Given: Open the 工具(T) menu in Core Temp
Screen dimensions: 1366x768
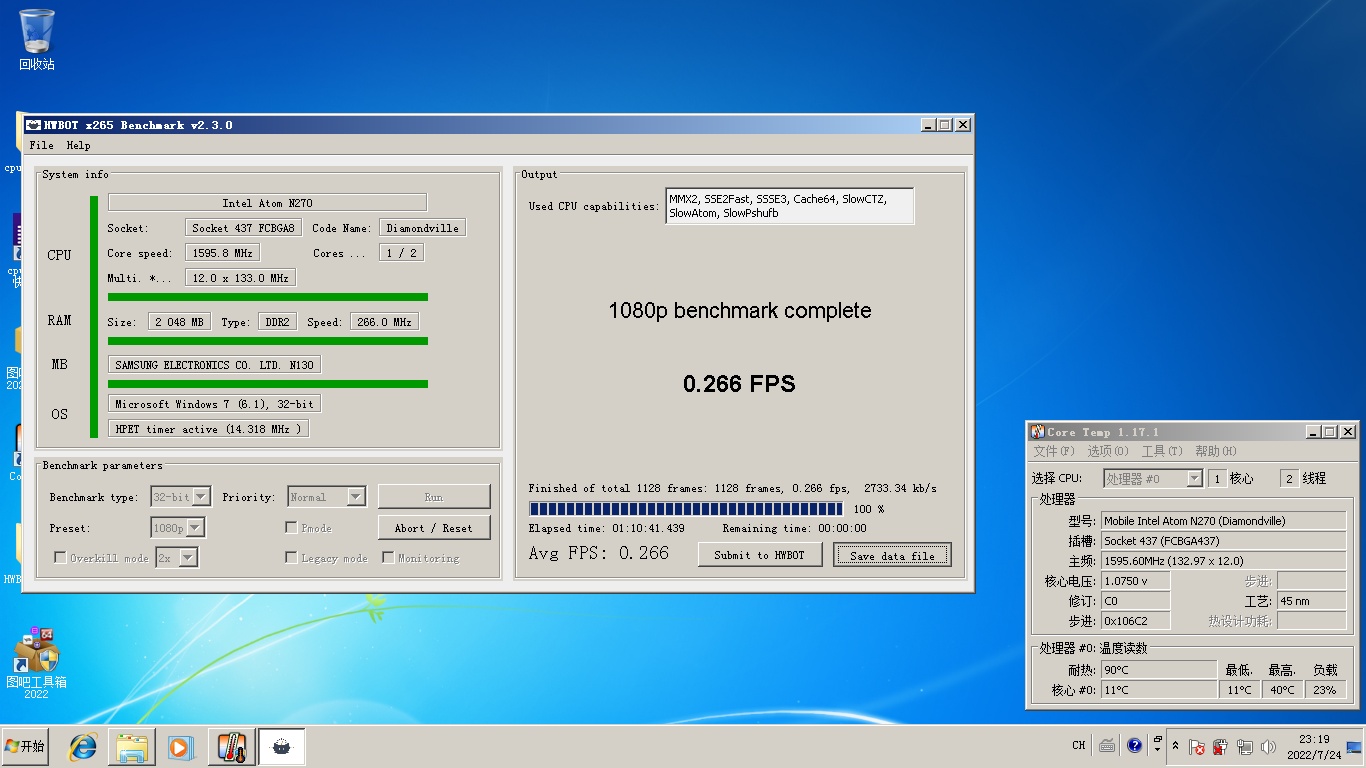Looking at the screenshot, I should point(1161,451).
